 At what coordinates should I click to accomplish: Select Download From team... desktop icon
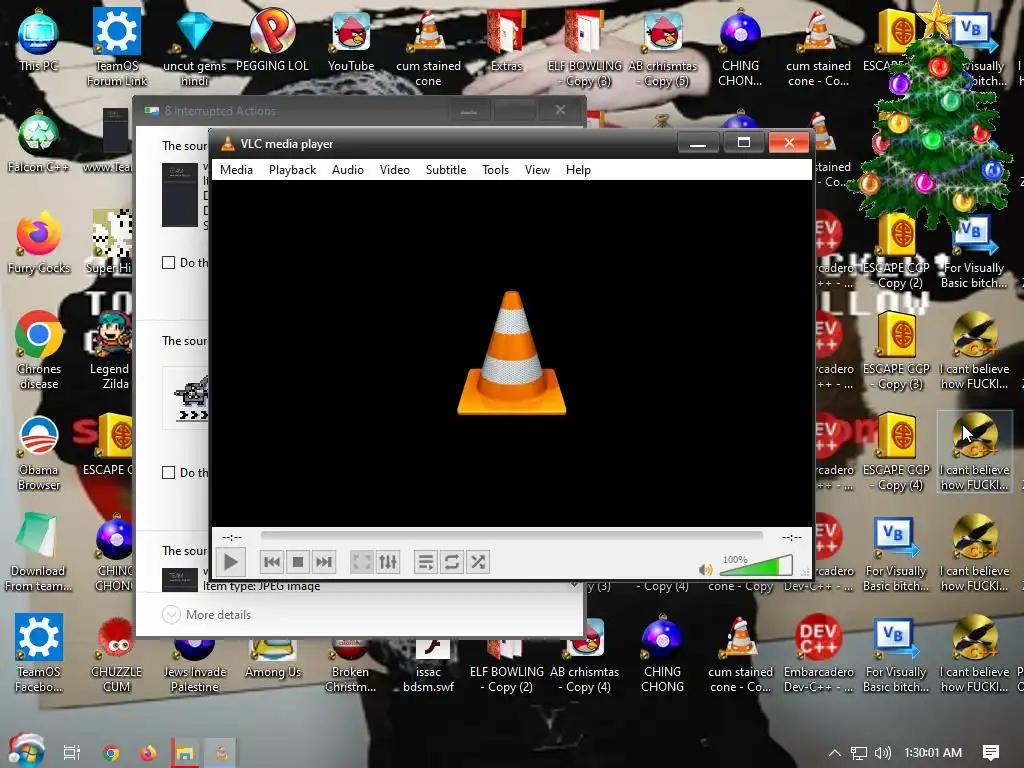pos(38,552)
